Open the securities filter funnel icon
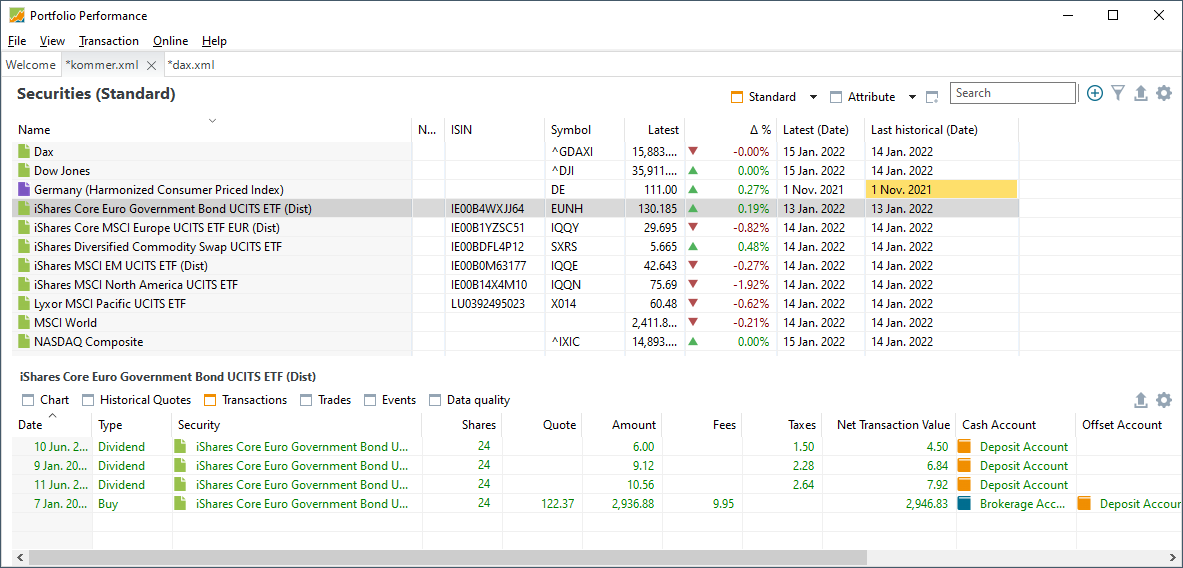The height and width of the screenshot is (568, 1183). point(1118,94)
